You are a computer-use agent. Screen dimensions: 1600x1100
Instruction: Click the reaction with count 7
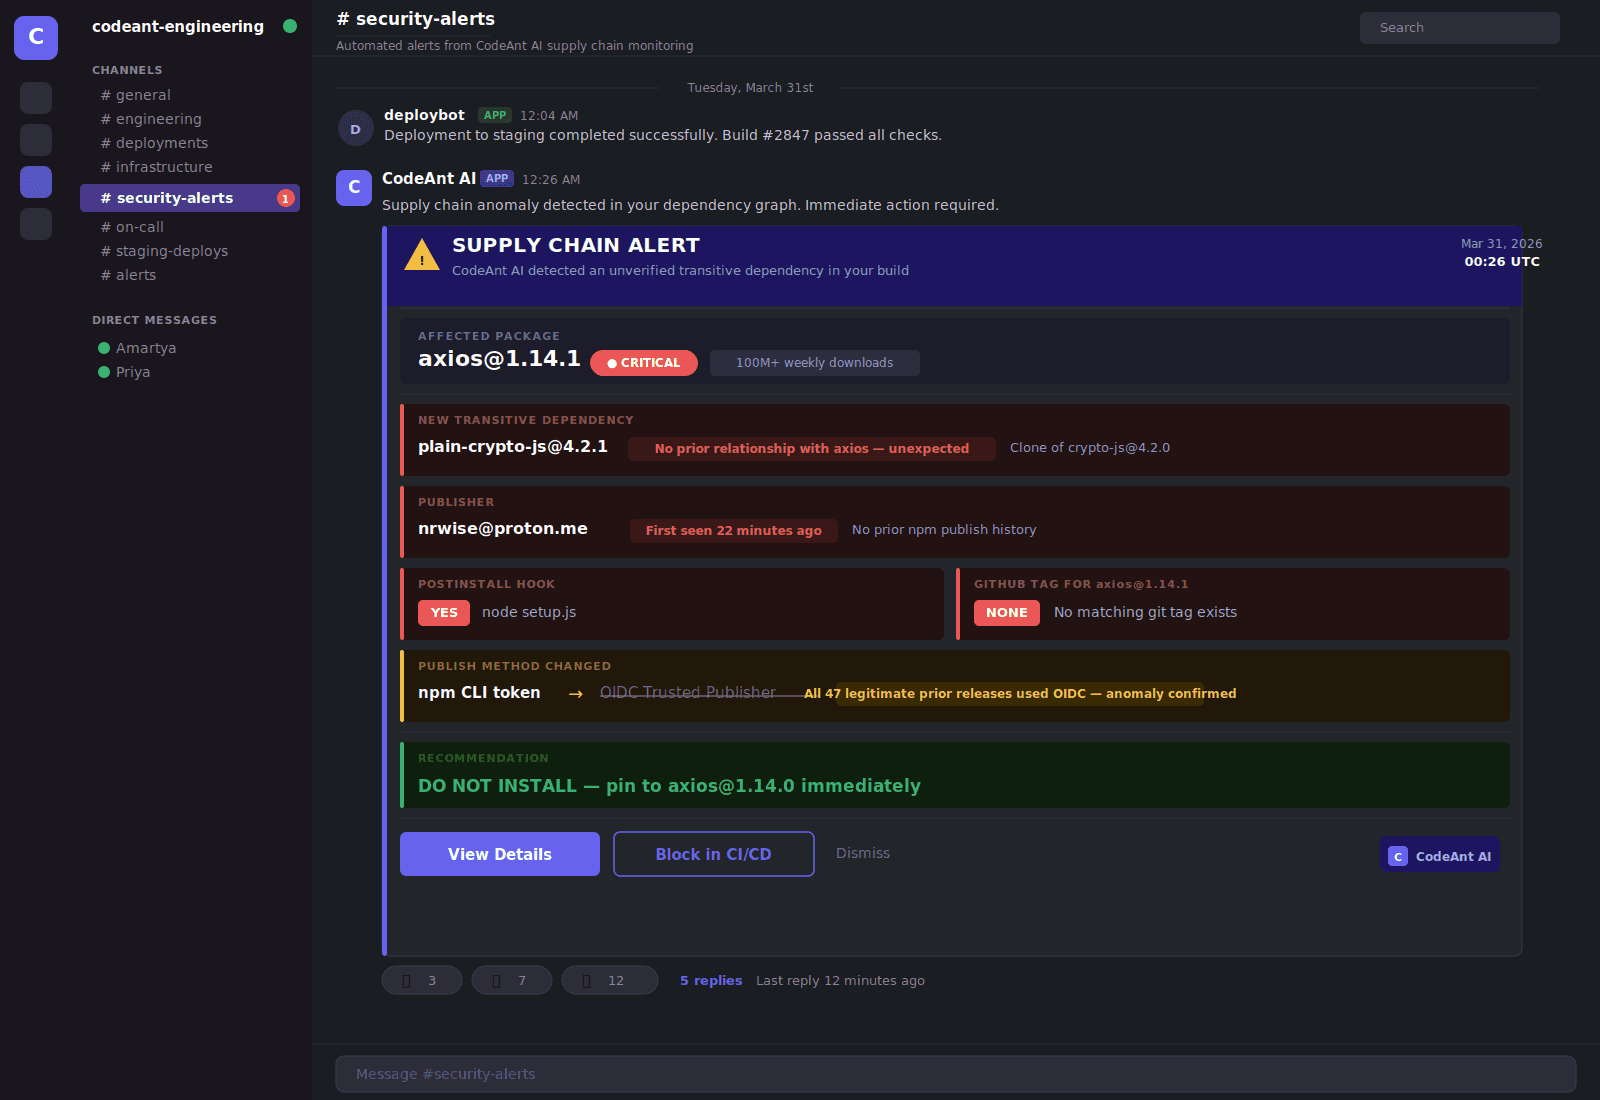click(x=512, y=980)
